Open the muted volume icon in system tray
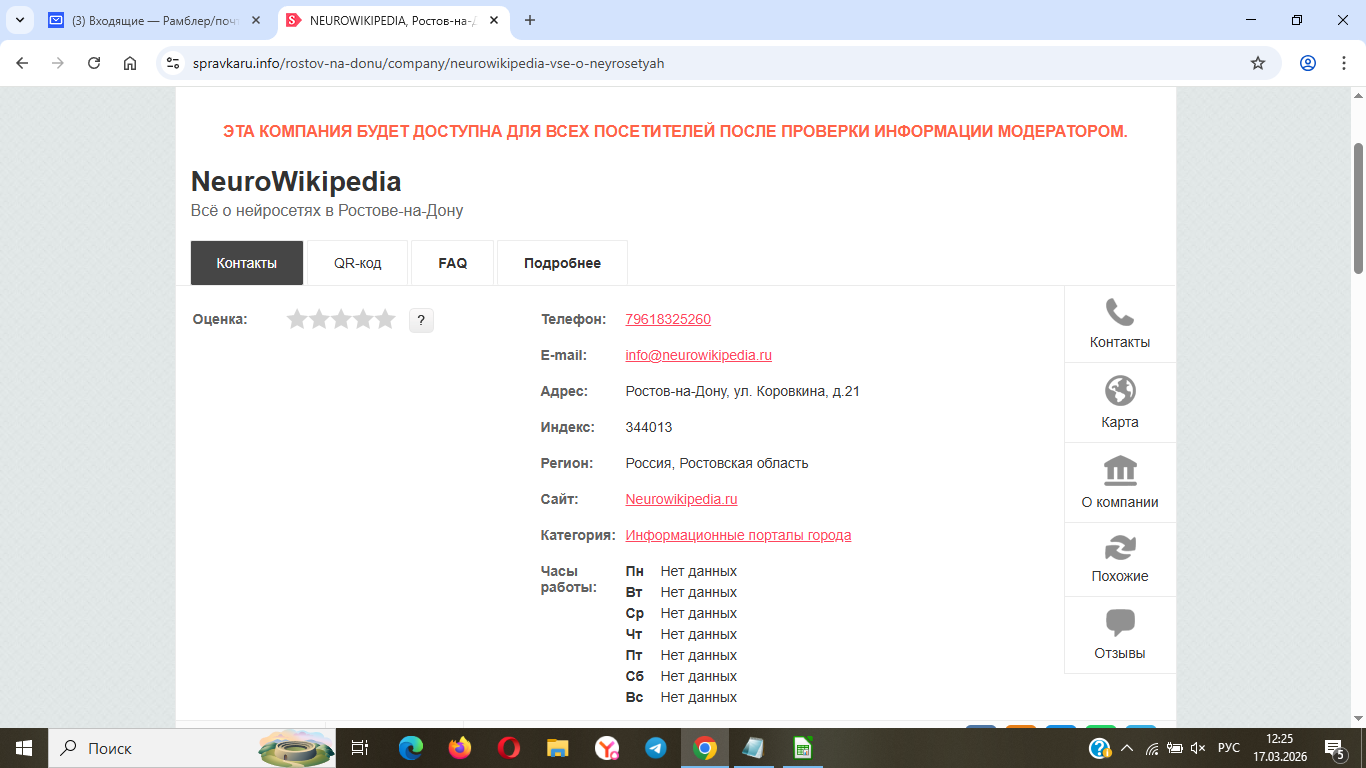Viewport: 1366px width, 768px height. (1198, 748)
